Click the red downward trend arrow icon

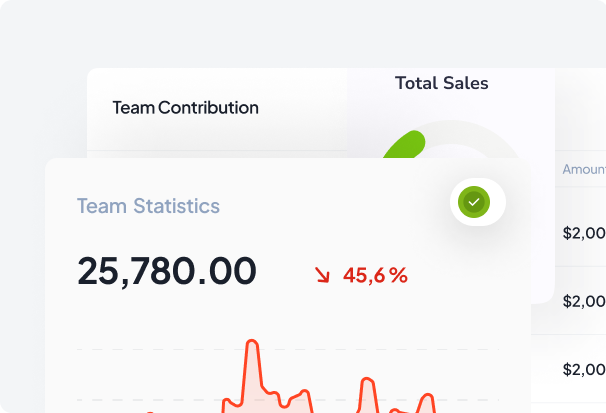pyautogui.click(x=322, y=275)
